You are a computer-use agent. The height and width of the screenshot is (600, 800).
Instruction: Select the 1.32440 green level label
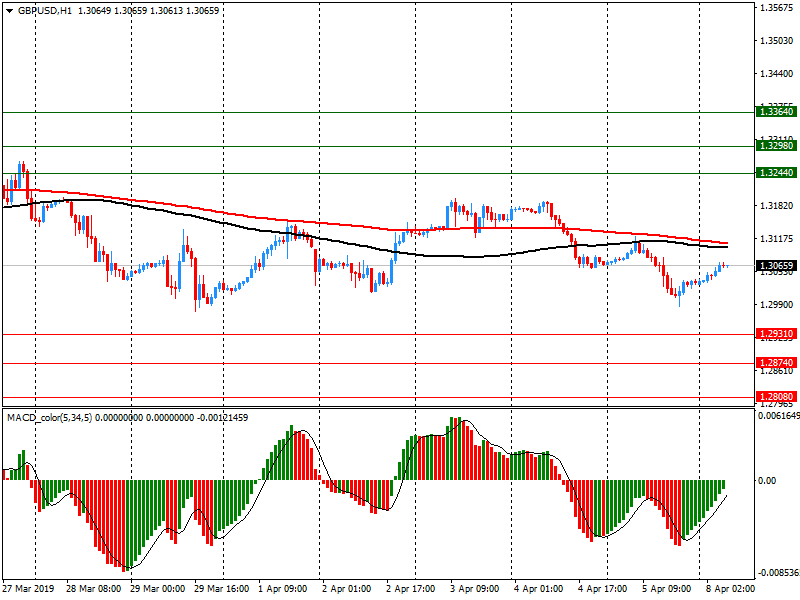(x=776, y=173)
